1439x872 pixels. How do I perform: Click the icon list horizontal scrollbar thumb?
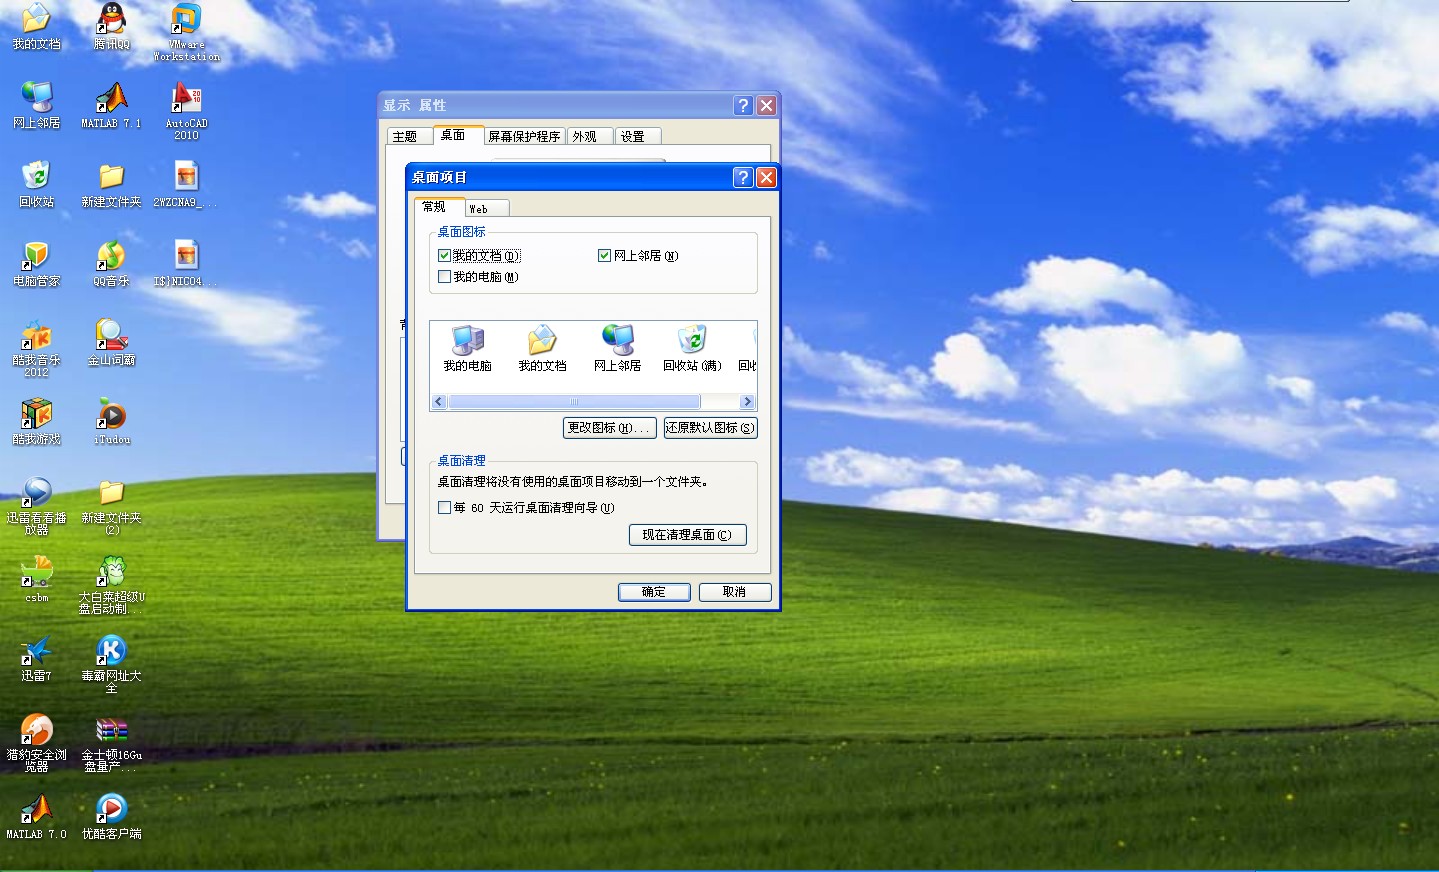click(x=575, y=402)
